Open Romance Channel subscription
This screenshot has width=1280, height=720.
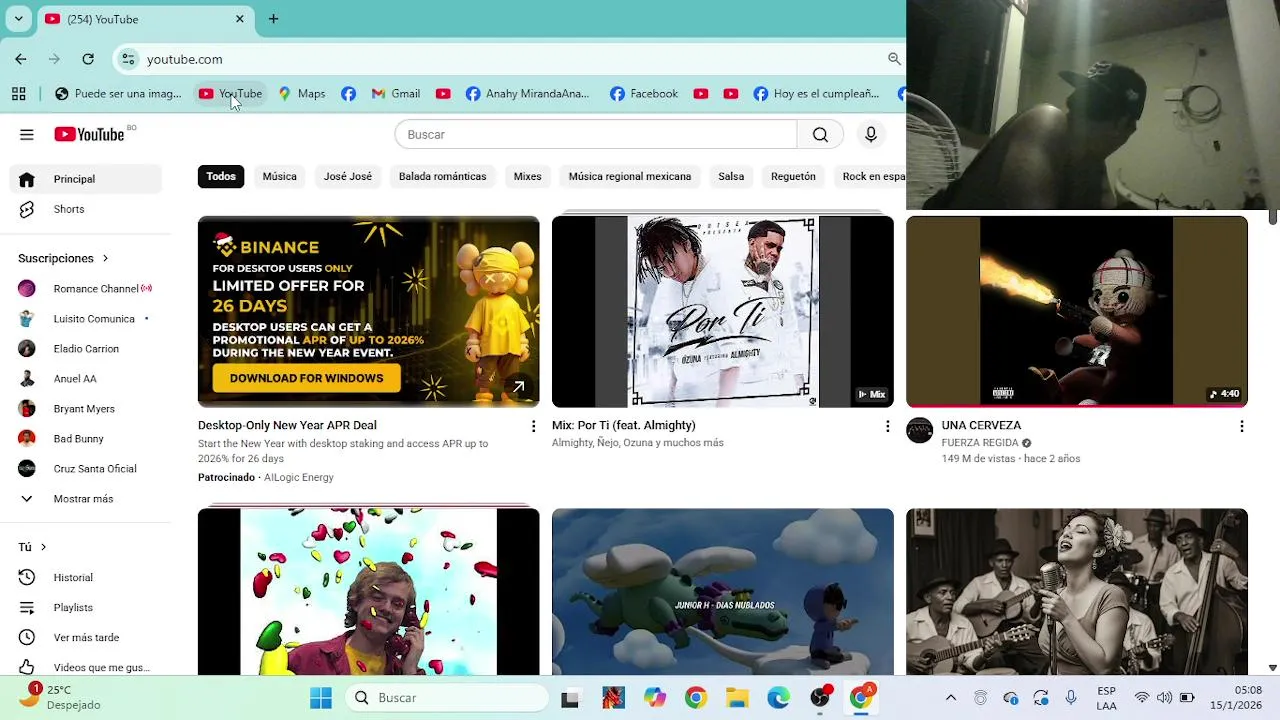coord(86,289)
